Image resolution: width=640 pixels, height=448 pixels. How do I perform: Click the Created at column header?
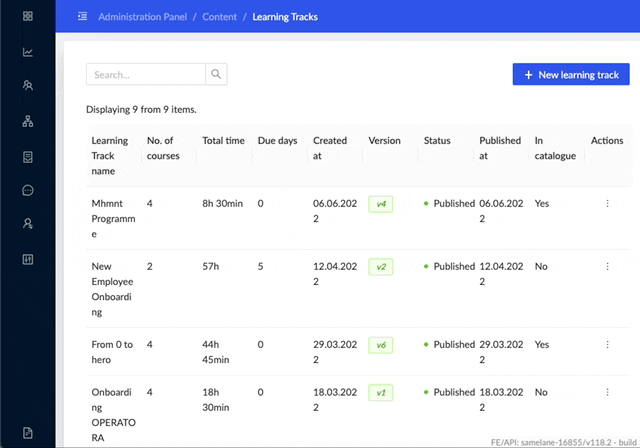(330, 148)
